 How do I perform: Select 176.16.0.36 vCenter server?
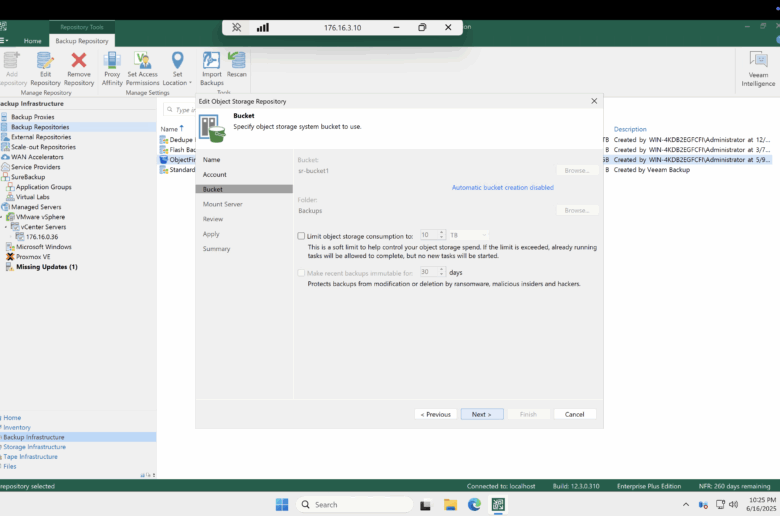click(42, 237)
